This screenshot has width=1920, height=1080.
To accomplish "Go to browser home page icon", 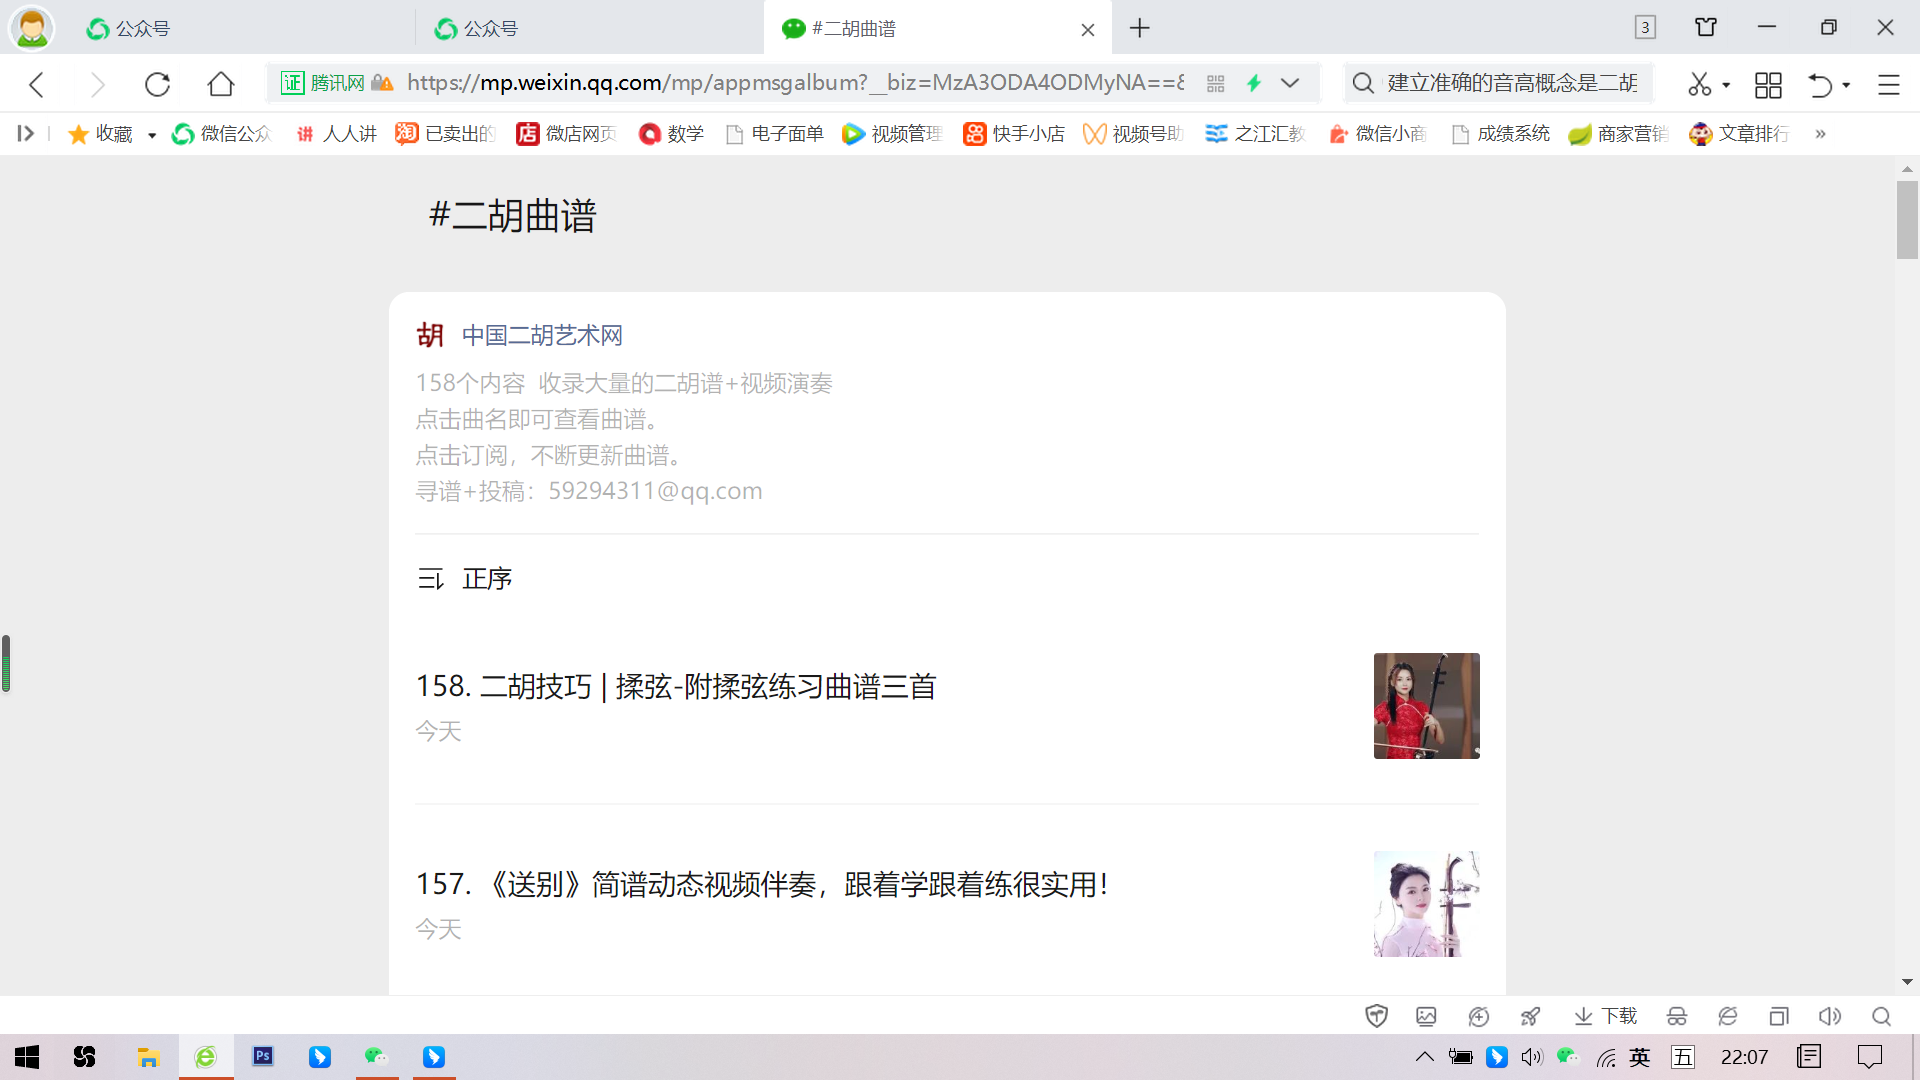I will point(221,84).
